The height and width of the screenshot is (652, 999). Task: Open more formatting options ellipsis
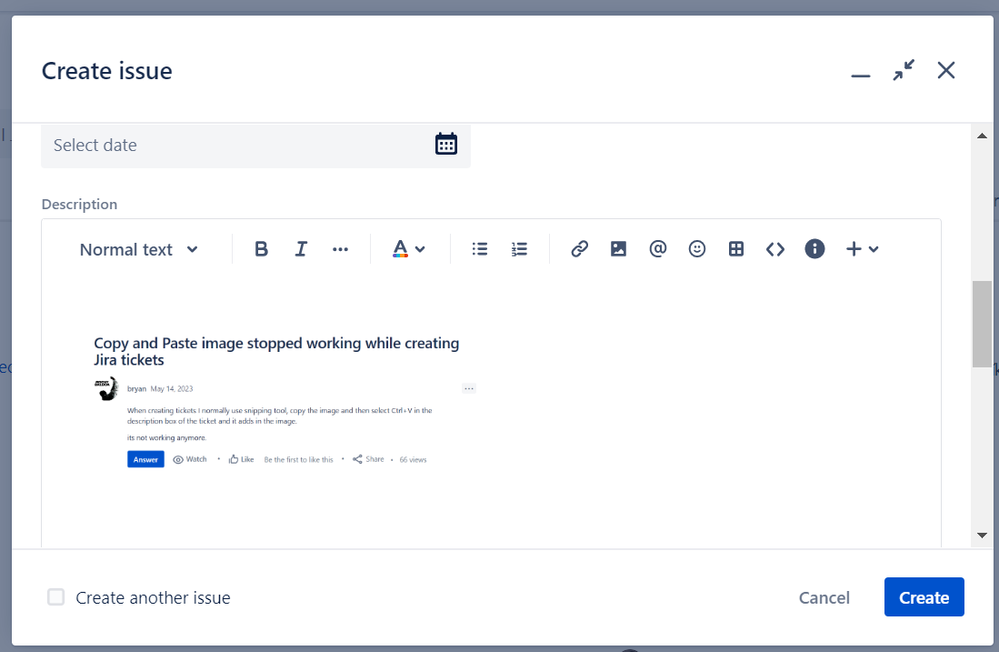340,249
